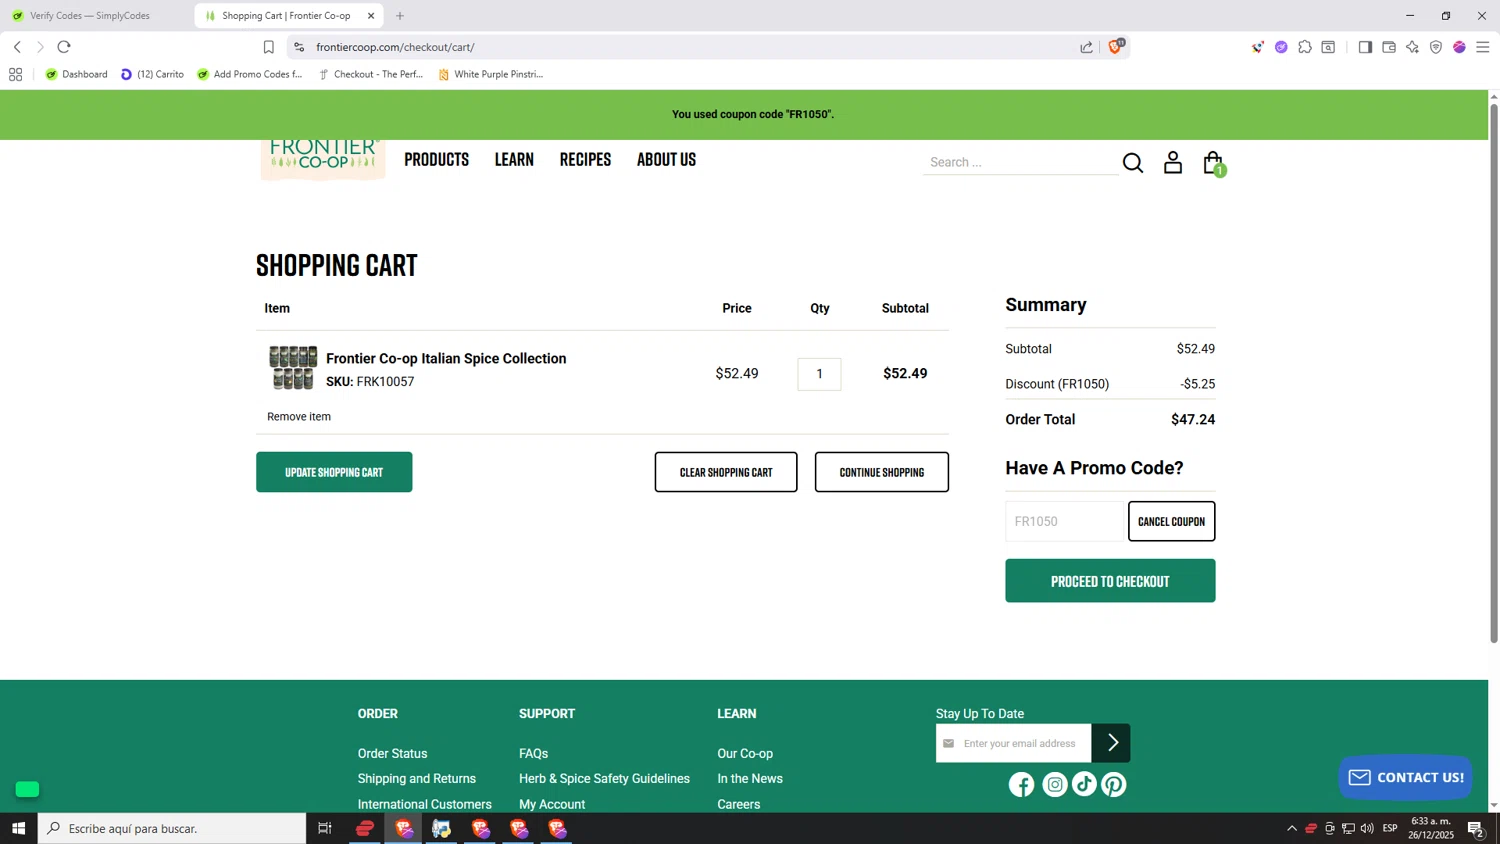The image size is (1500, 844).
Task: Click the Windows taskbar search box
Action: [172, 828]
